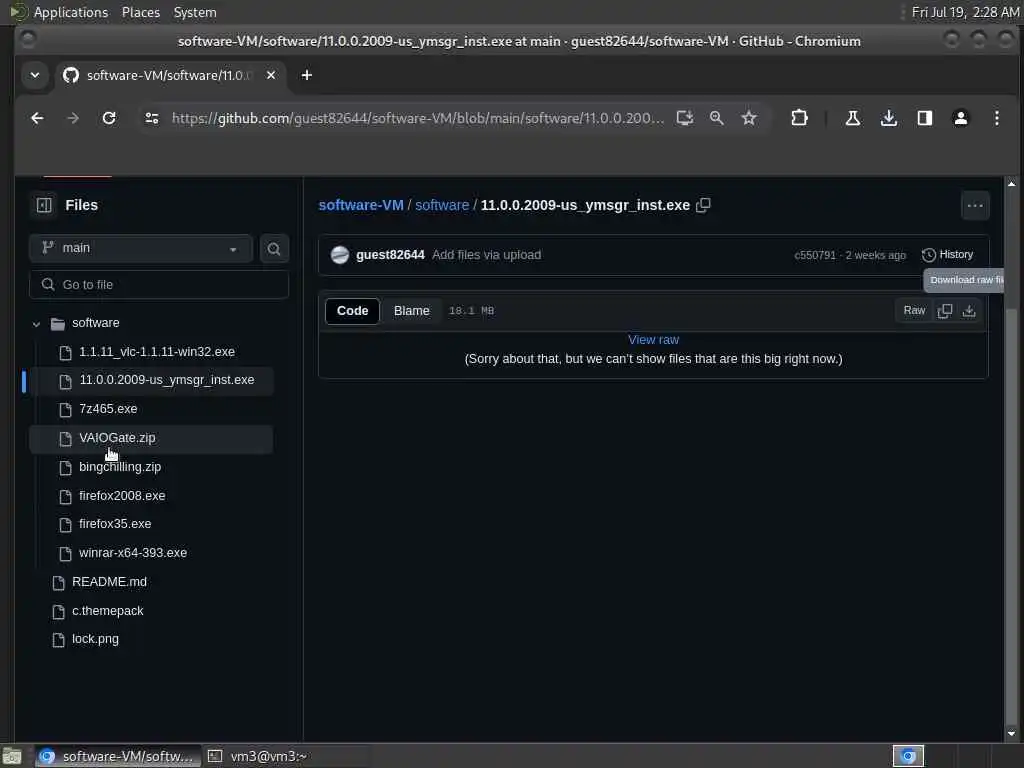Focus the Go to file input
Screen dimensions: 1024x768
159,285
